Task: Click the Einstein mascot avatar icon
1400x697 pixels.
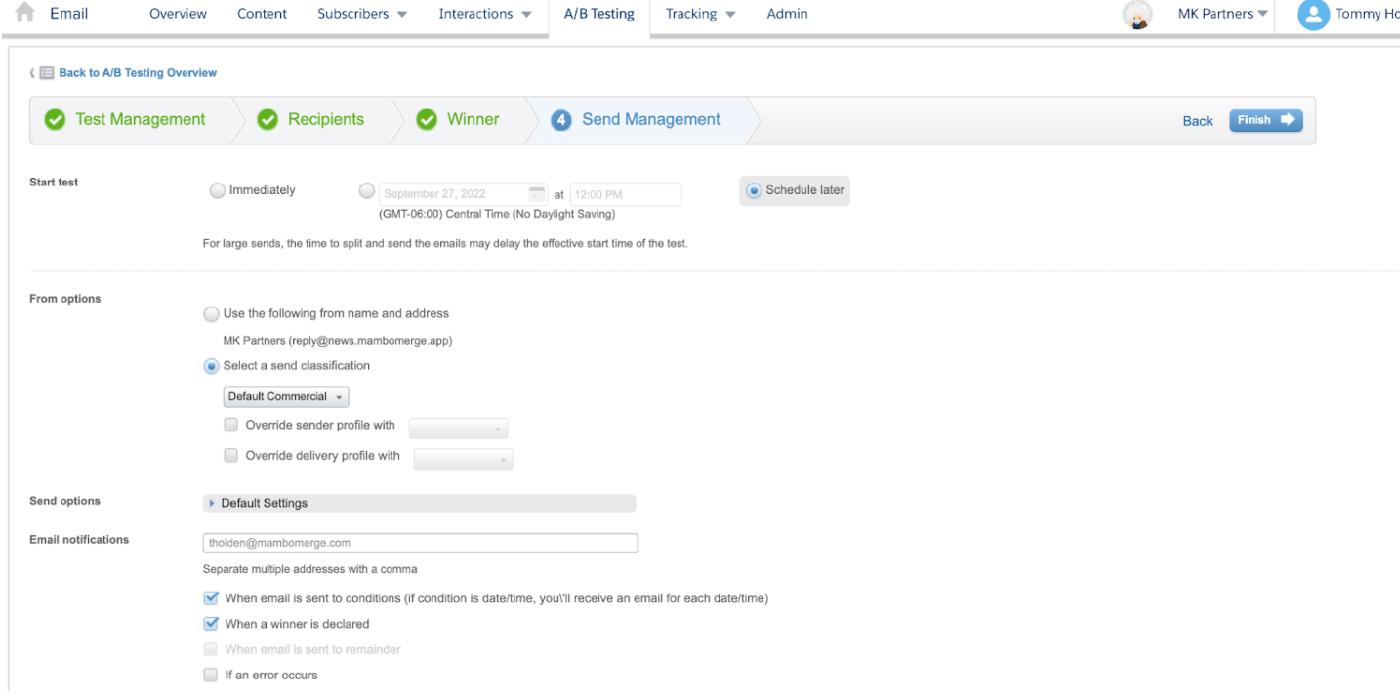Action: coord(1137,14)
